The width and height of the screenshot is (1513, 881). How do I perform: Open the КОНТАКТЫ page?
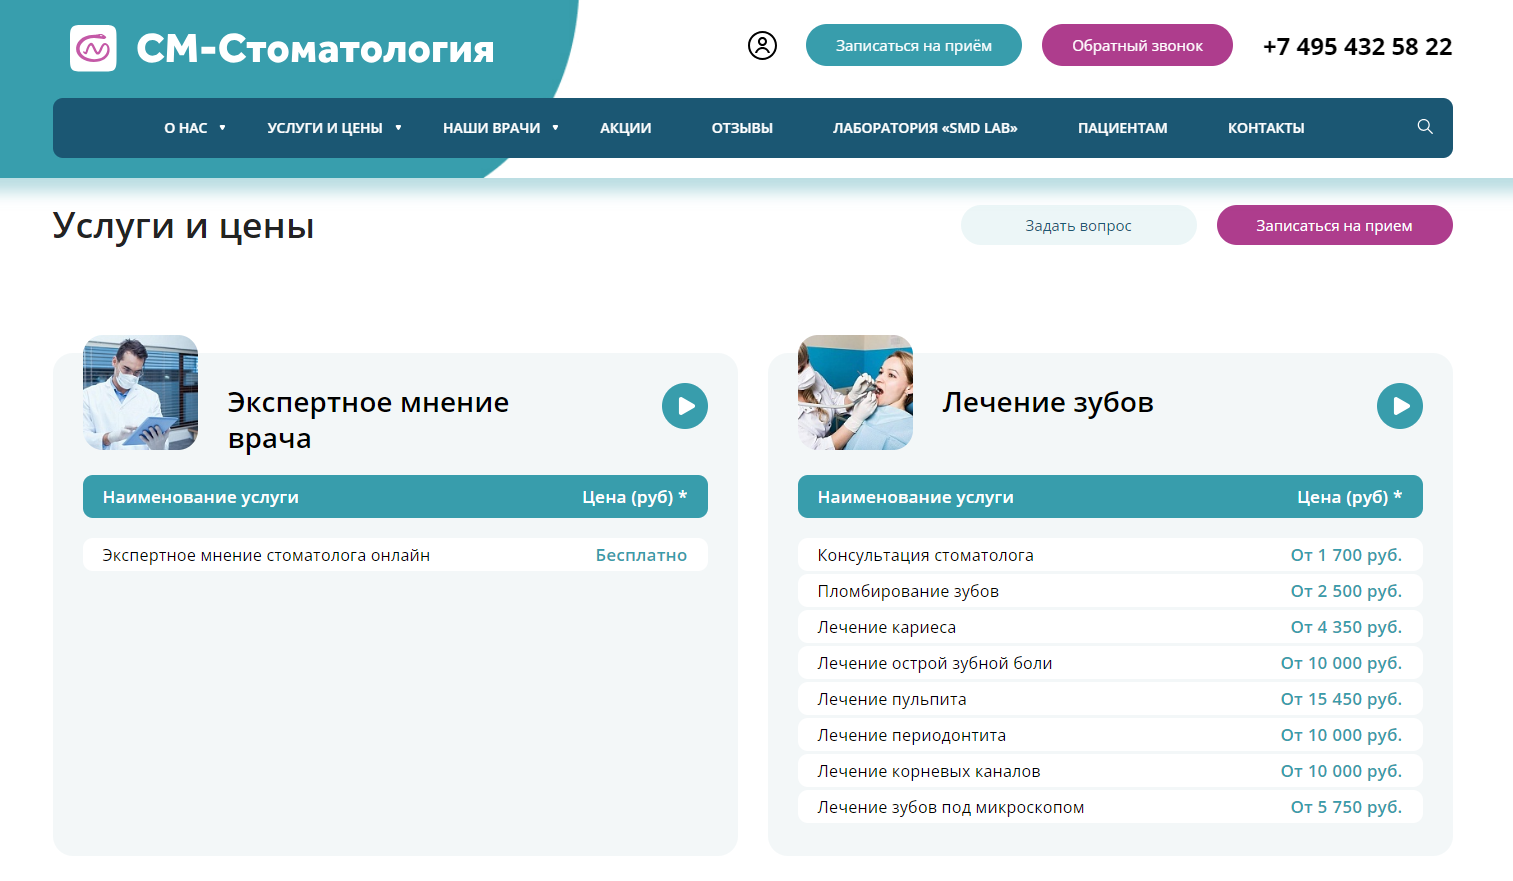1266,128
